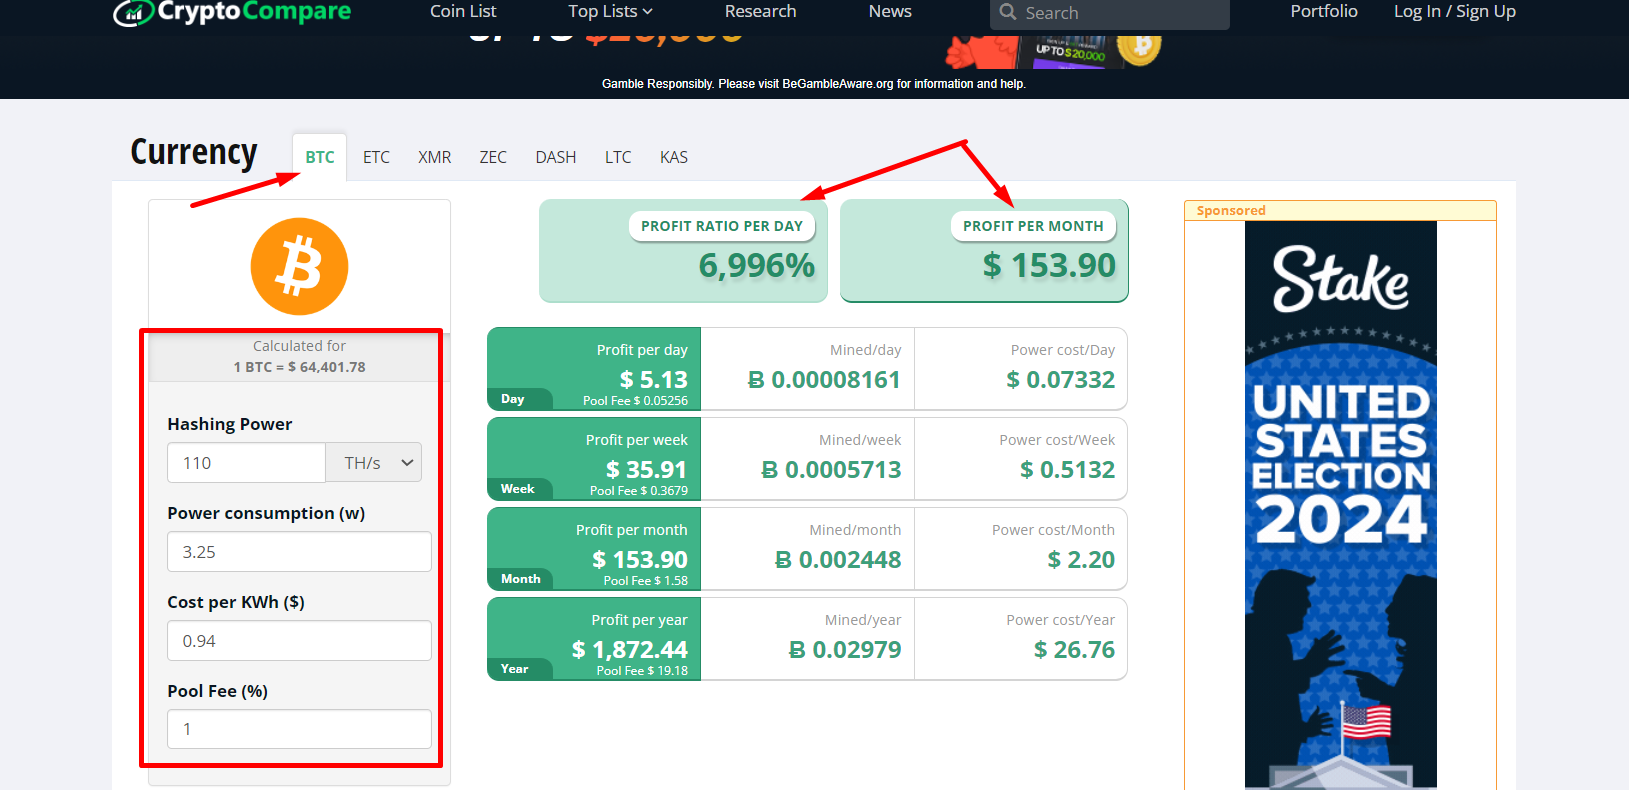
Task: Focus the Power consumption field
Action: 299,552
